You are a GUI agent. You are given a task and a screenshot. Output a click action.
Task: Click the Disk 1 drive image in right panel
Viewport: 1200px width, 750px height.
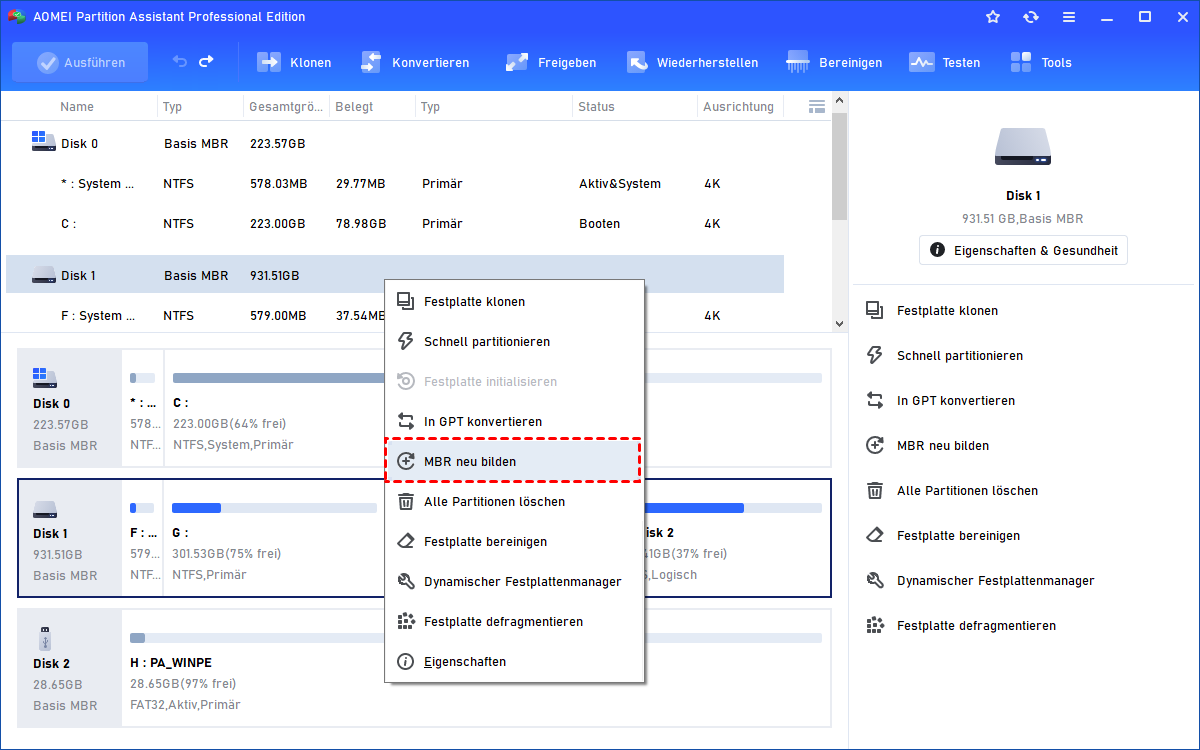click(1023, 146)
